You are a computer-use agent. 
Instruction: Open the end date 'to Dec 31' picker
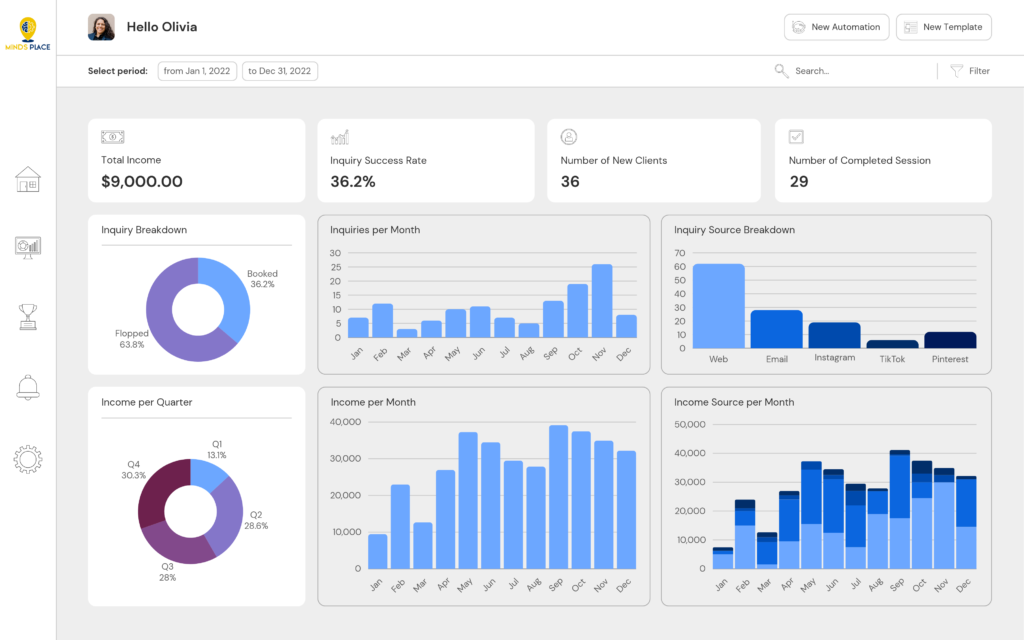[x=280, y=71]
